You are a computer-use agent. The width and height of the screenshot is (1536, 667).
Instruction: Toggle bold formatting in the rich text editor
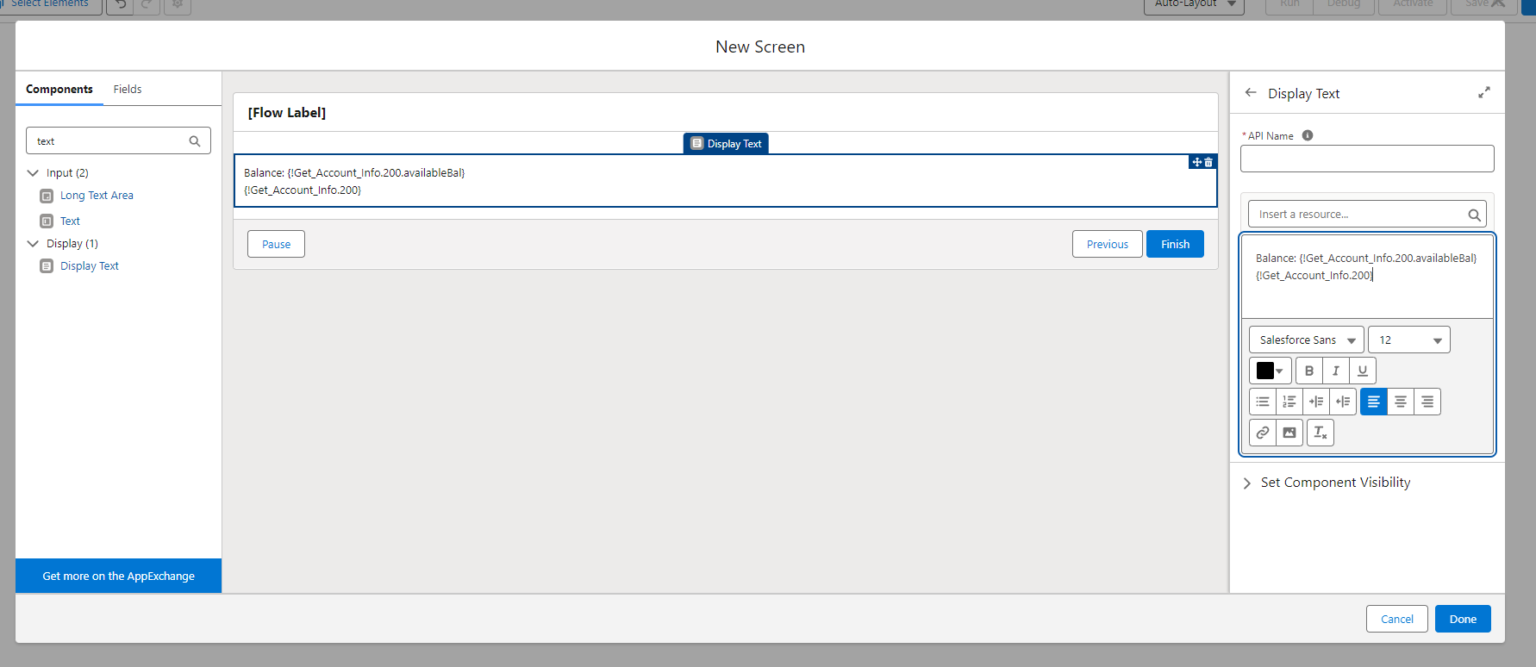click(1309, 370)
